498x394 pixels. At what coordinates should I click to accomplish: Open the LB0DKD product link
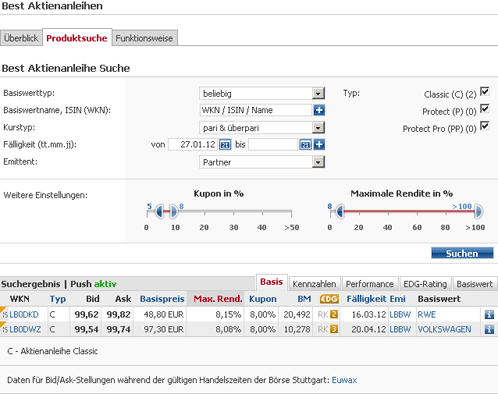pos(24,314)
